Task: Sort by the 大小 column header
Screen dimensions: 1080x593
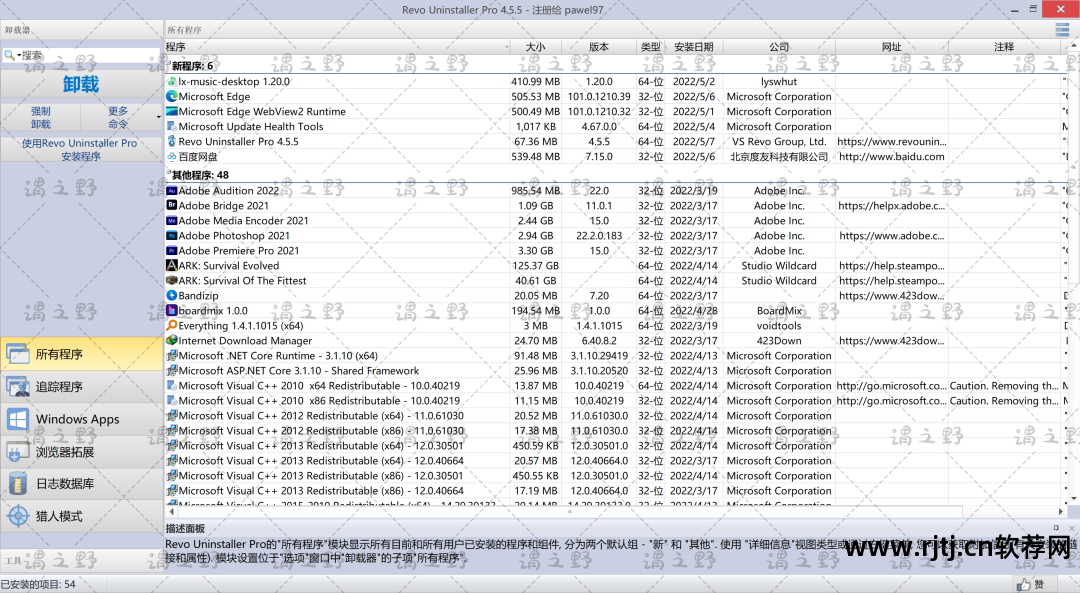Action: 536,47
